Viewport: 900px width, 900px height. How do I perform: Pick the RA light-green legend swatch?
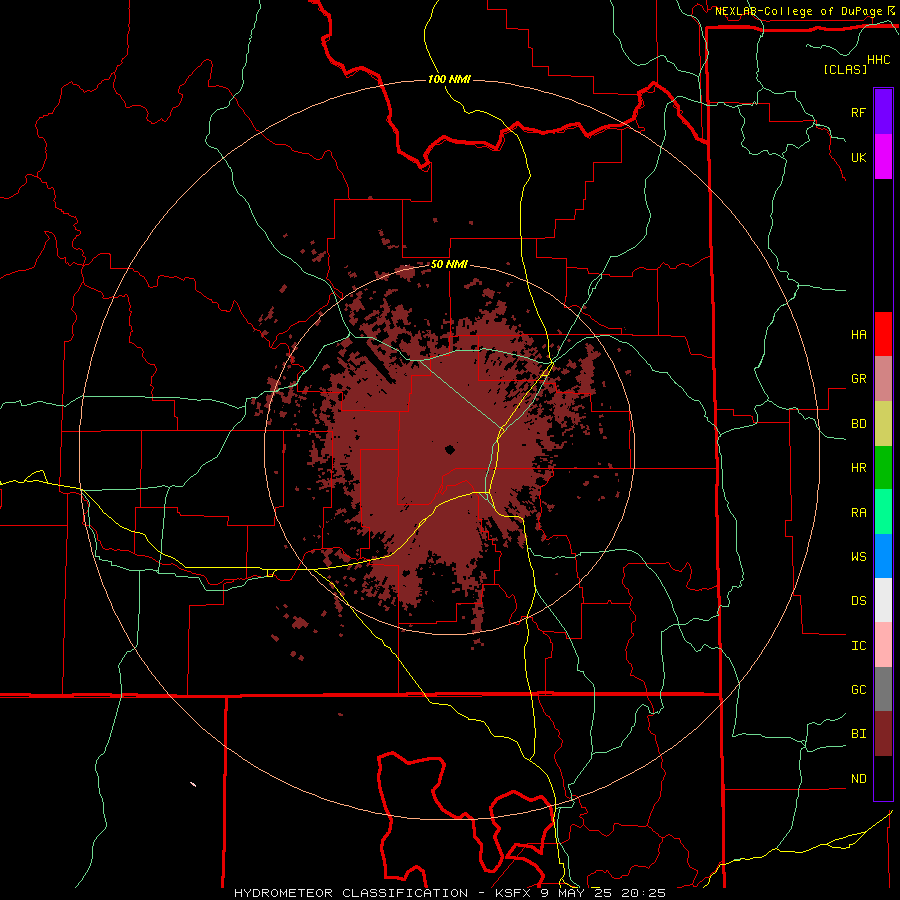coord(883,512)
